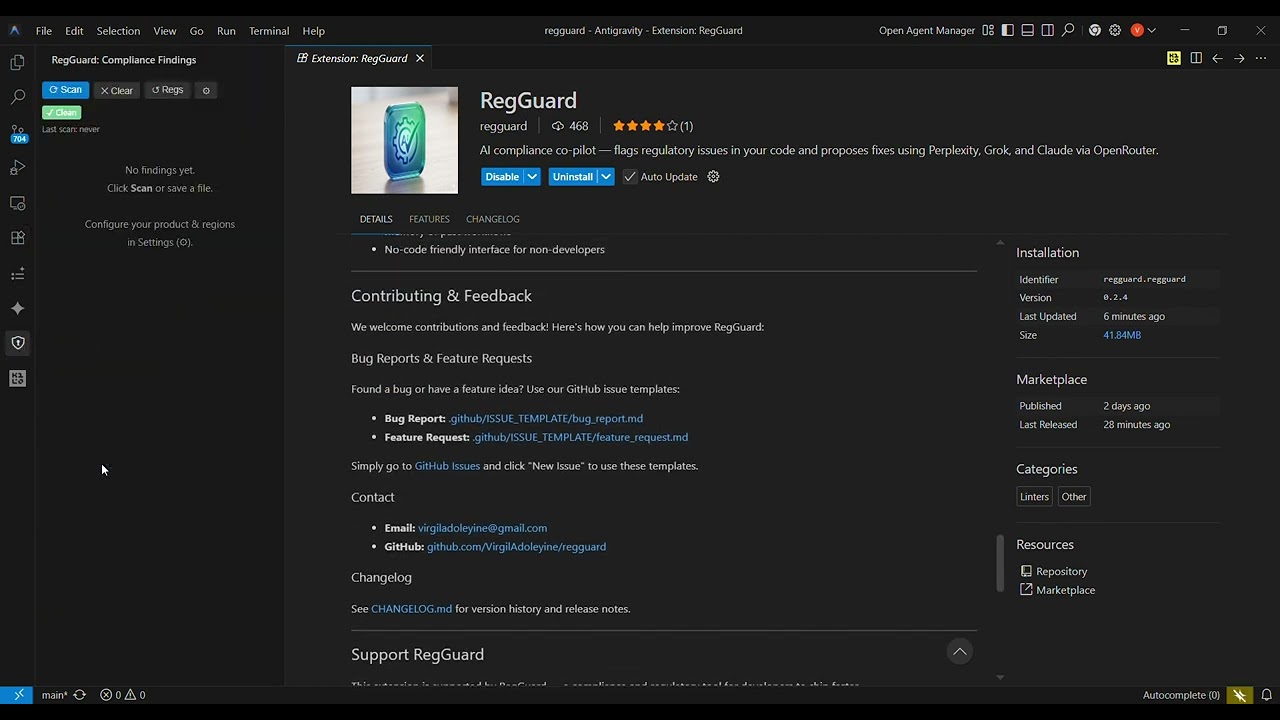Viewport: 1280px width, 720px height.
Task: Open the sparkle list view in activity bar
Action: (x=17, y=273)
